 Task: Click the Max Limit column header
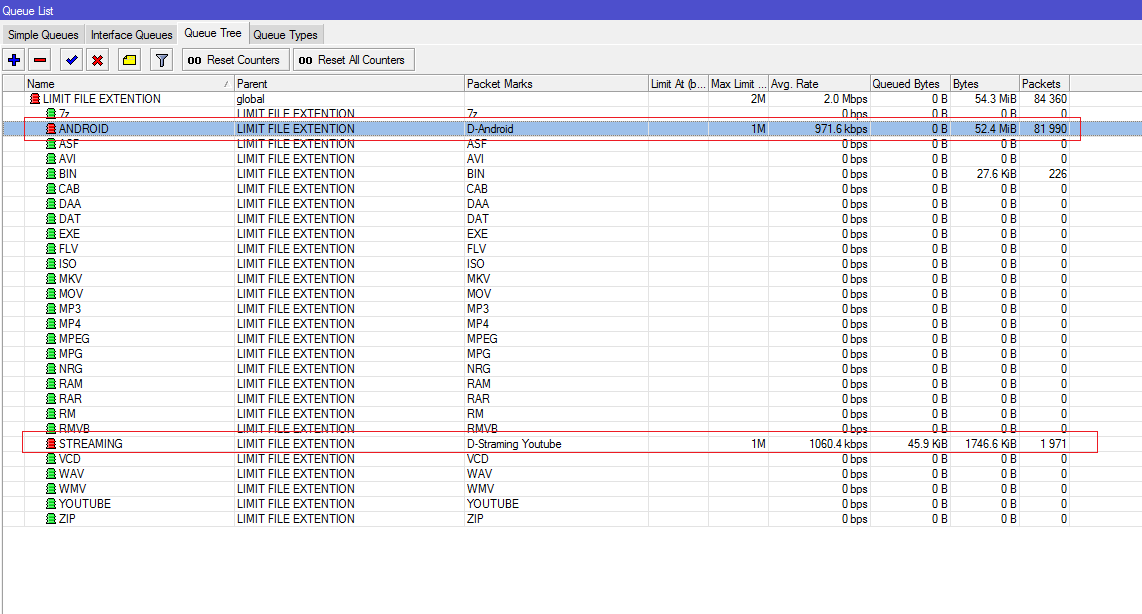point(734,83)
